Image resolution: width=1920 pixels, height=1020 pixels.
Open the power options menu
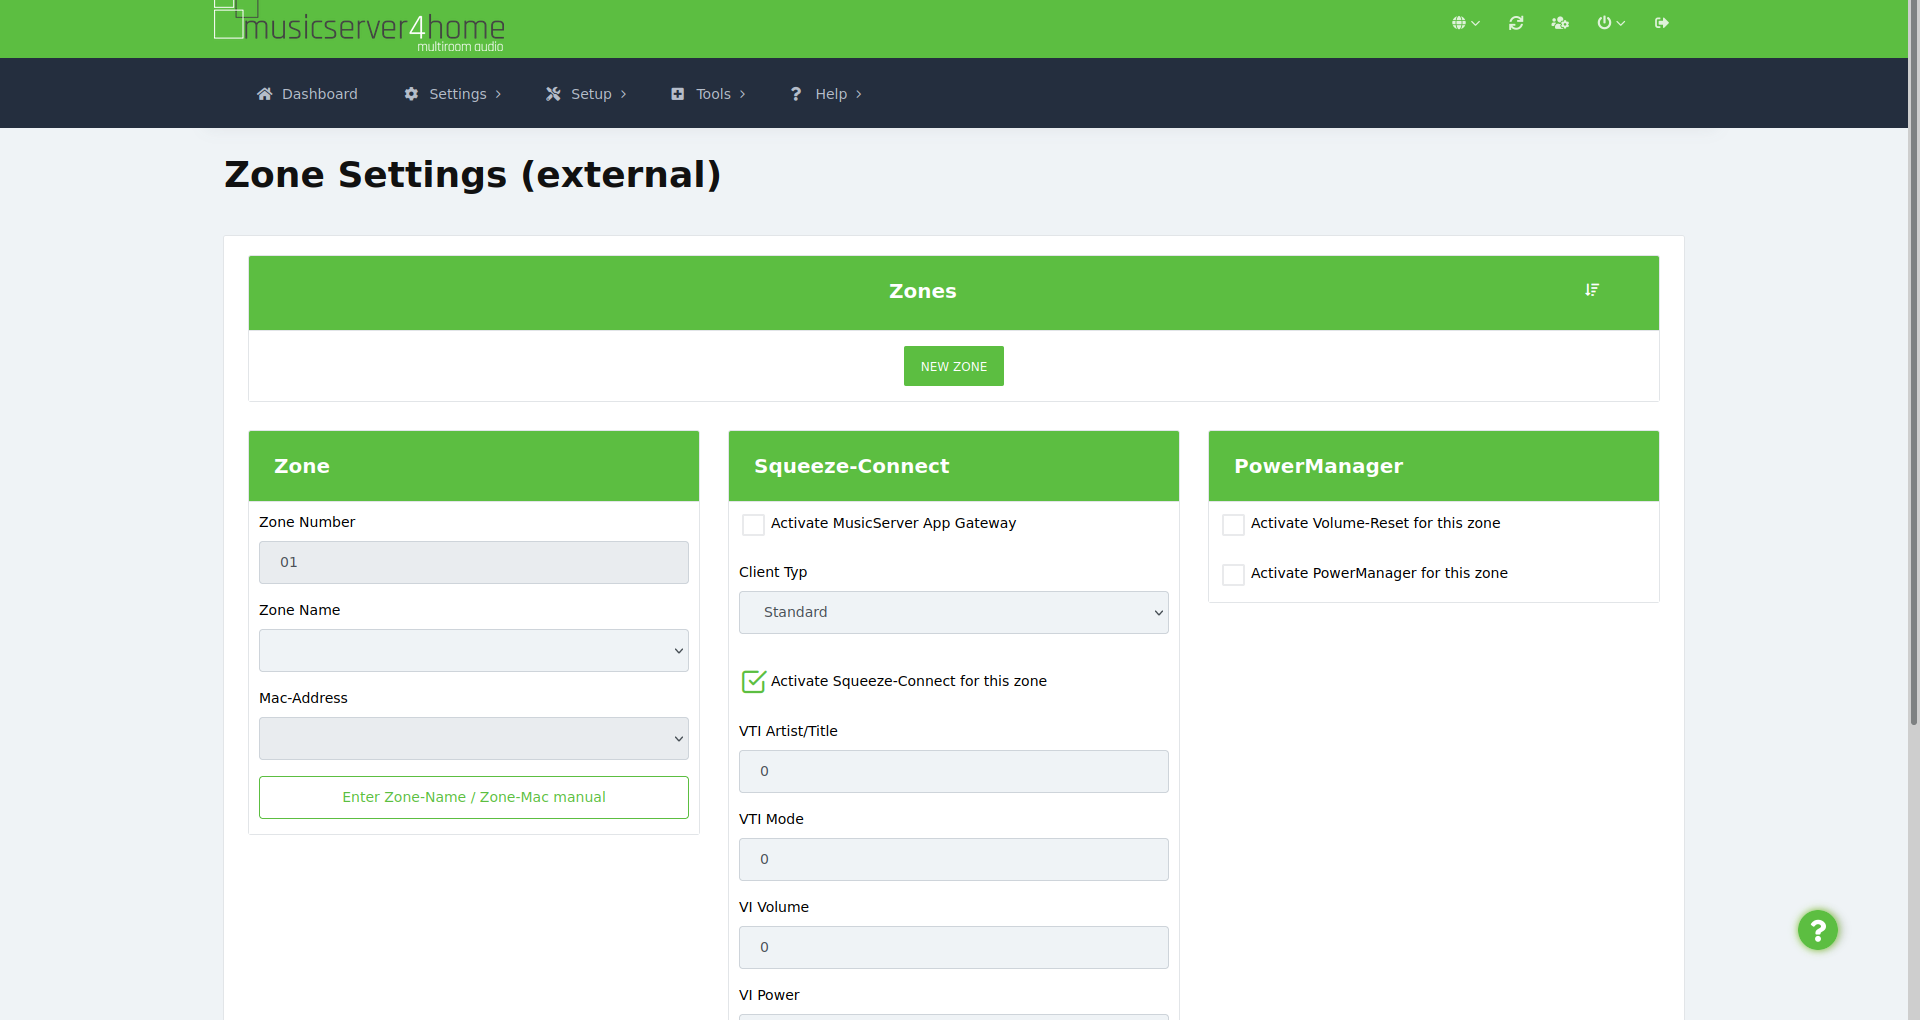1610,23
